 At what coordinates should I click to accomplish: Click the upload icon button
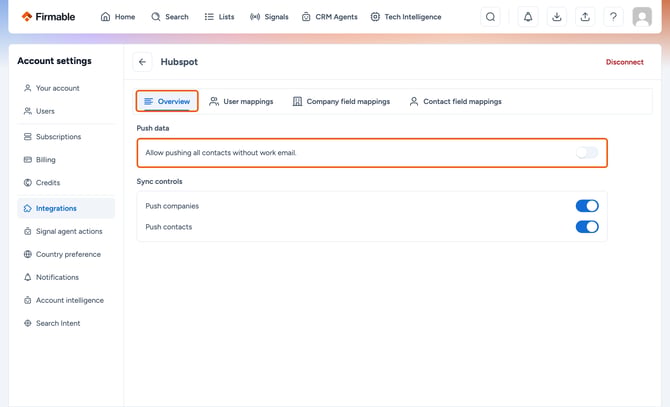pos(585,17)
